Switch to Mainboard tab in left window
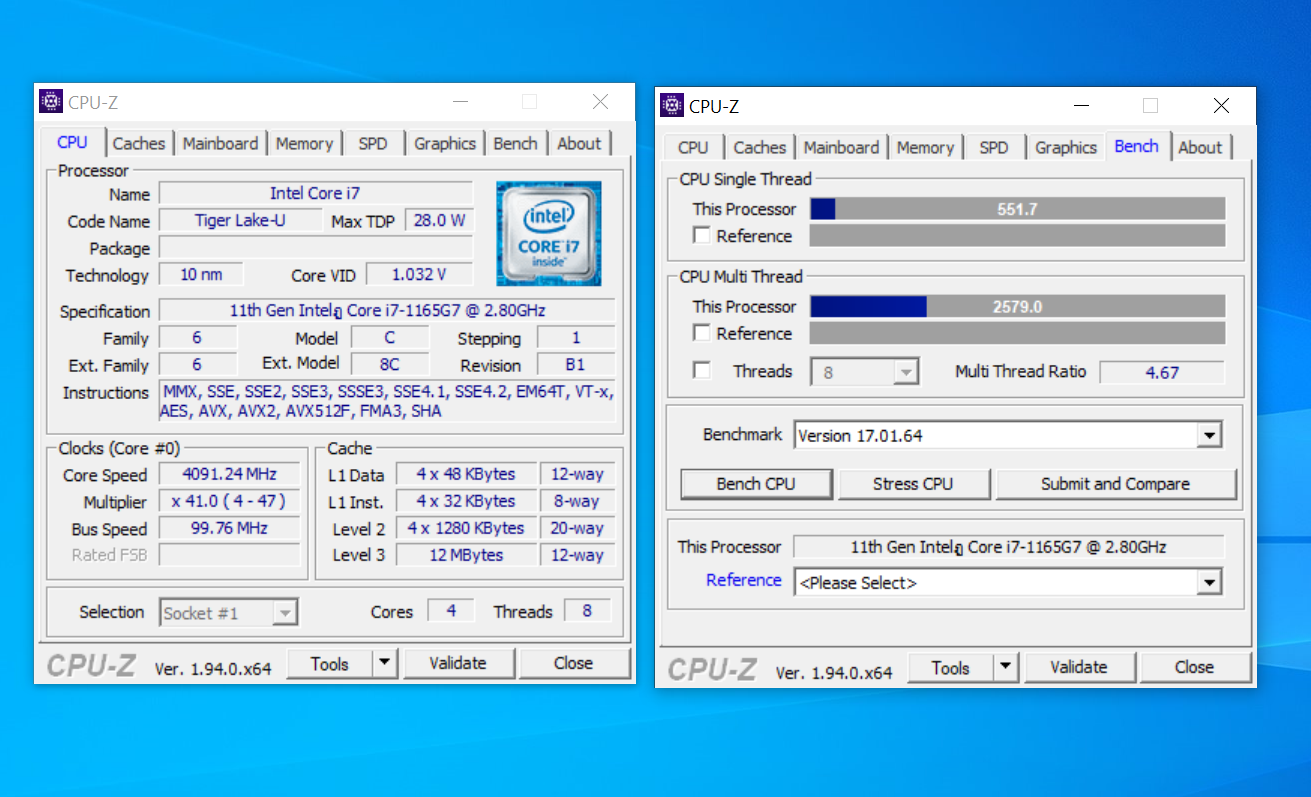 [220, 143]
